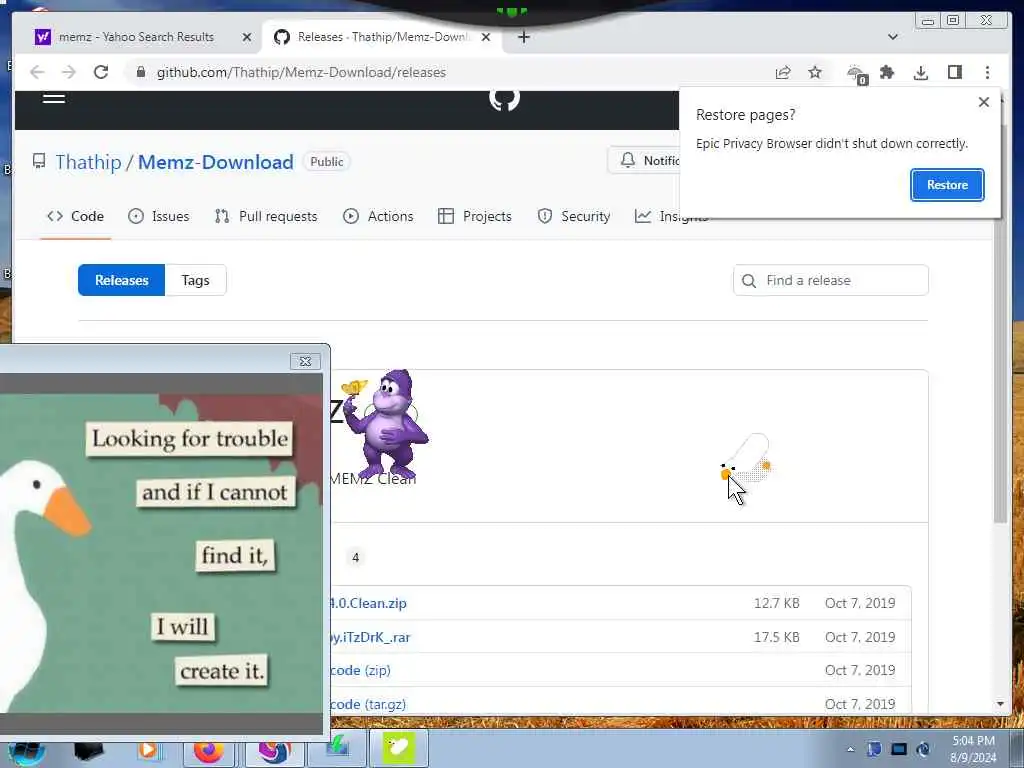Select the Releases Memz-Download browser tab
Viewport: 1024px width, 768px height.
(x=382, y=37)
